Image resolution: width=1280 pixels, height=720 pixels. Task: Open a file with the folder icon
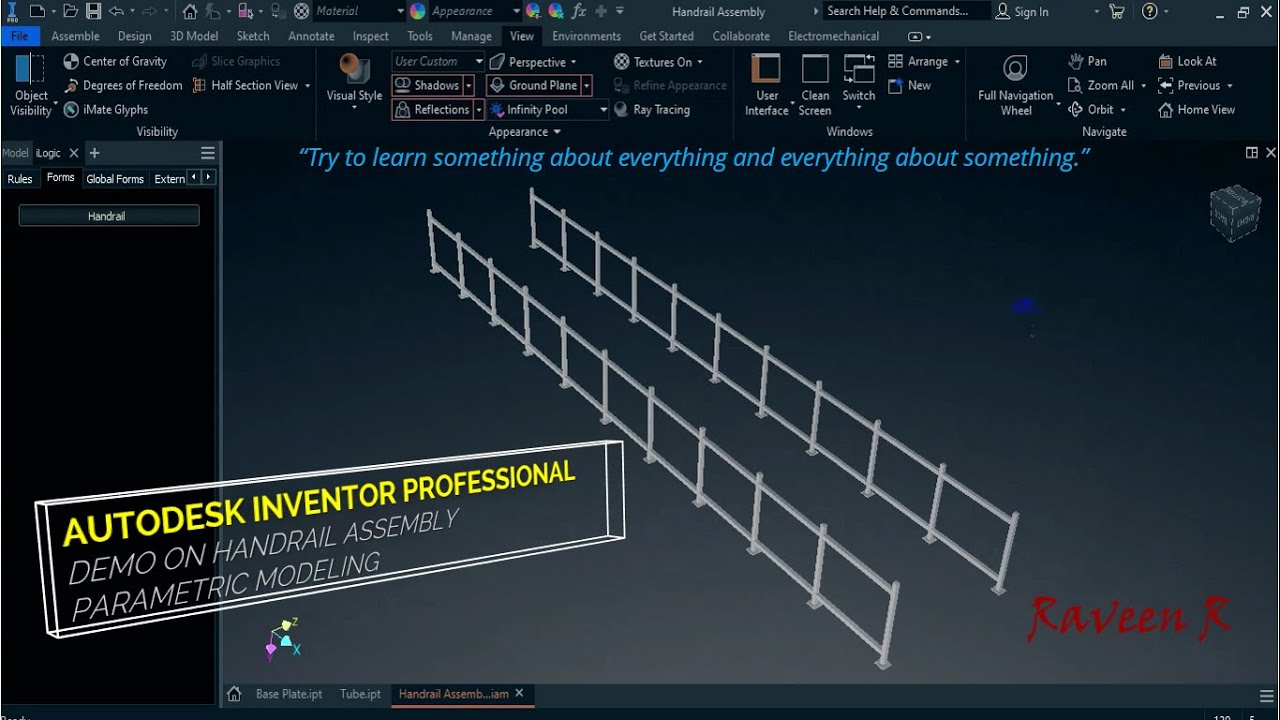click(70, 11)
